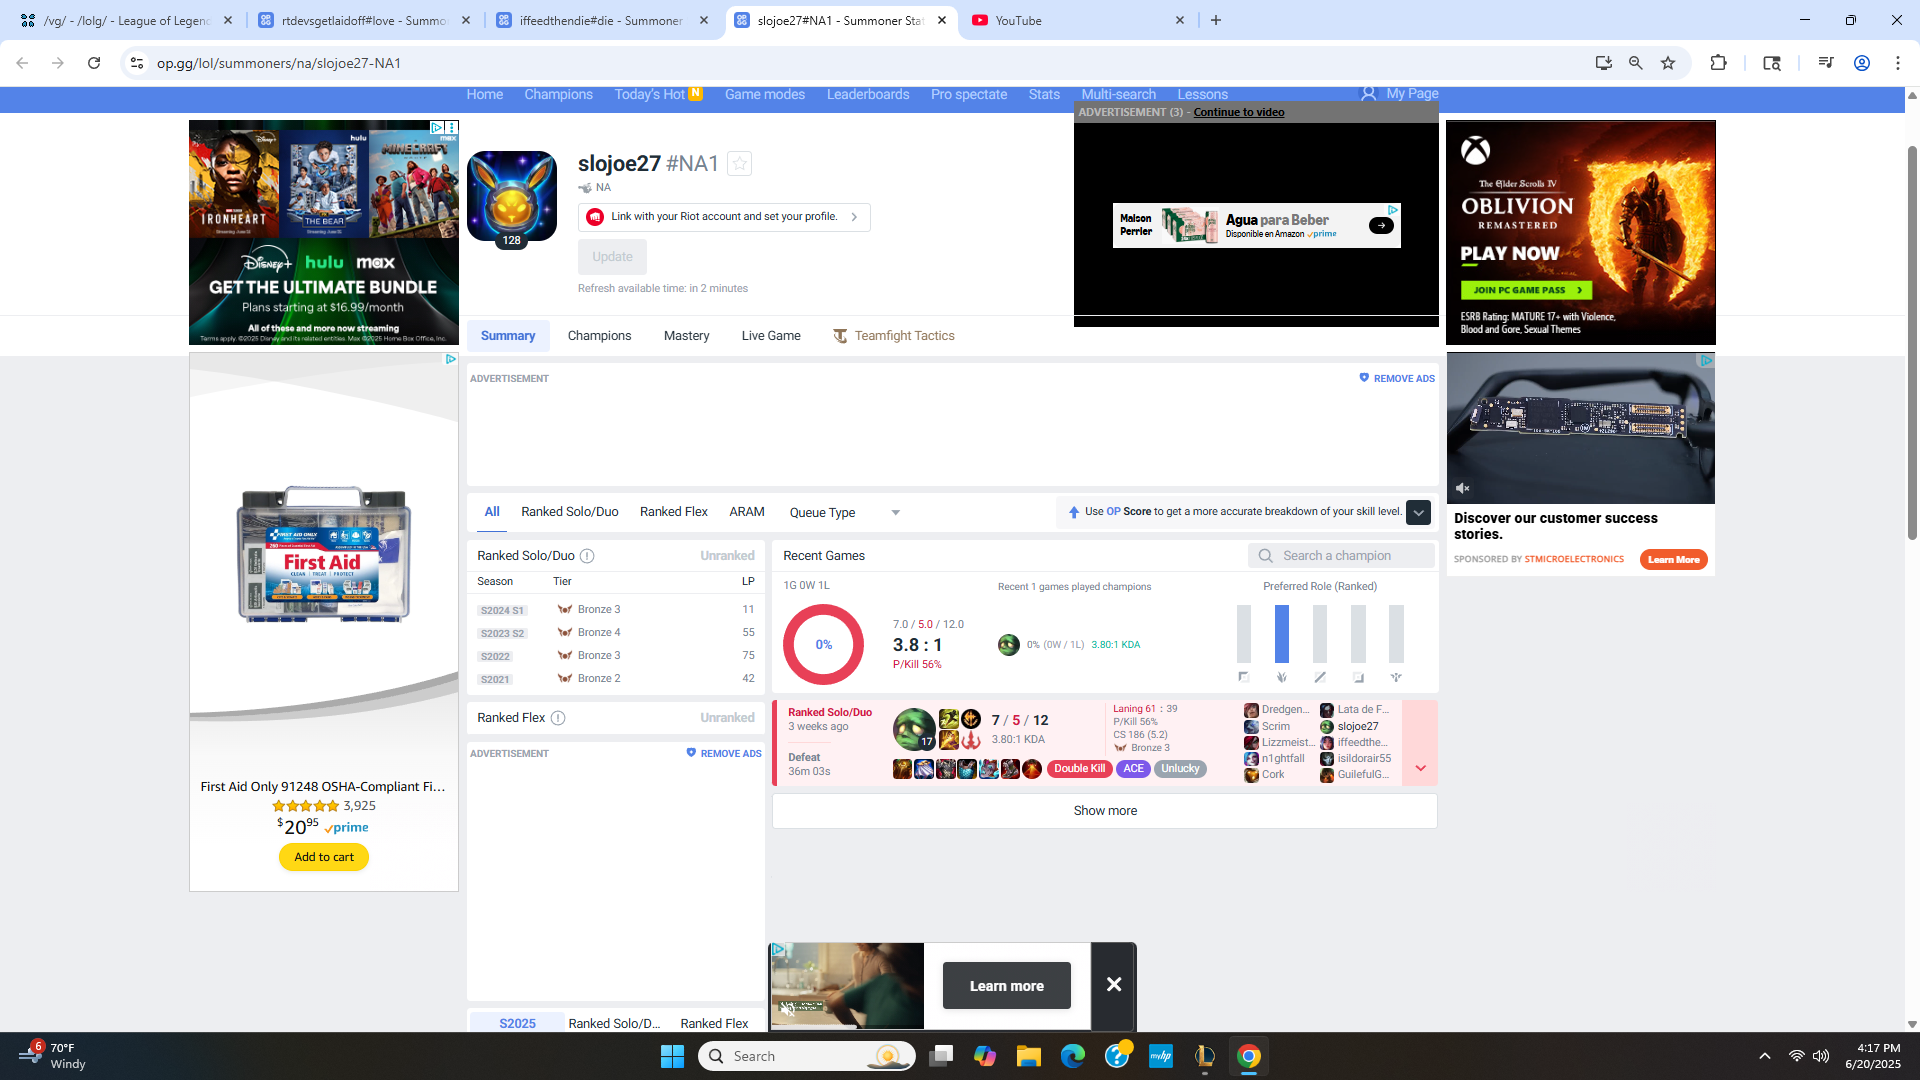Switch to the Champions profile tab
Screen dimensions: 1920x1080
coord(599,336)
